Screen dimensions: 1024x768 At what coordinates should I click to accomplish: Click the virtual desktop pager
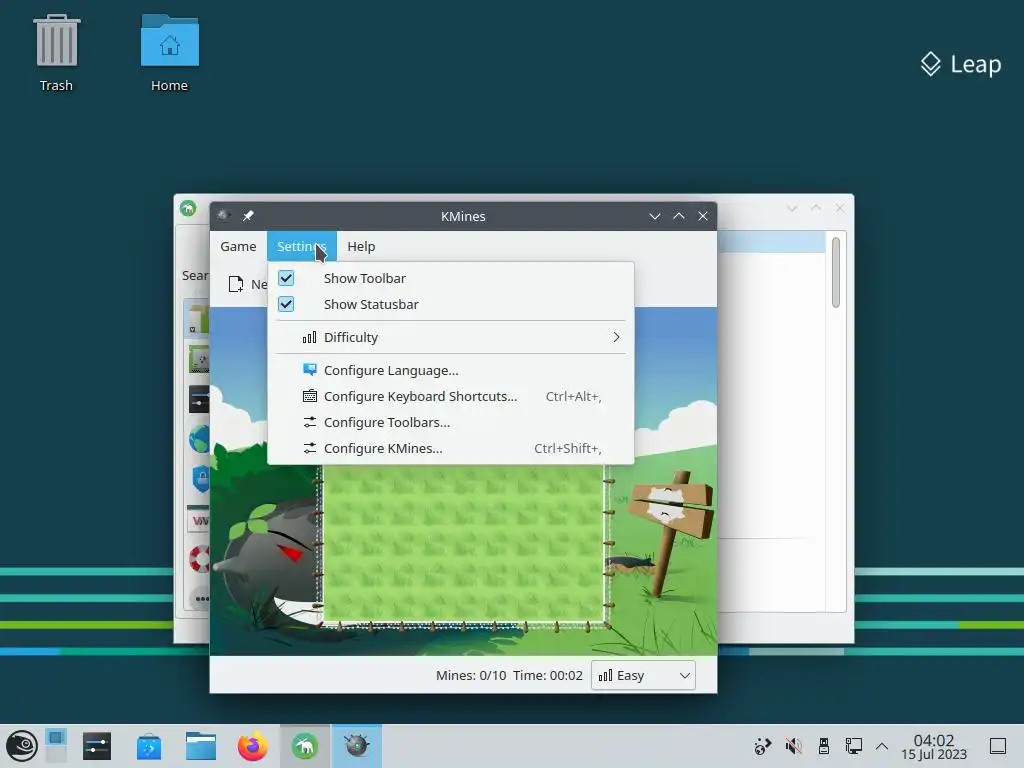pyautogui.click(x=56, y=746)
